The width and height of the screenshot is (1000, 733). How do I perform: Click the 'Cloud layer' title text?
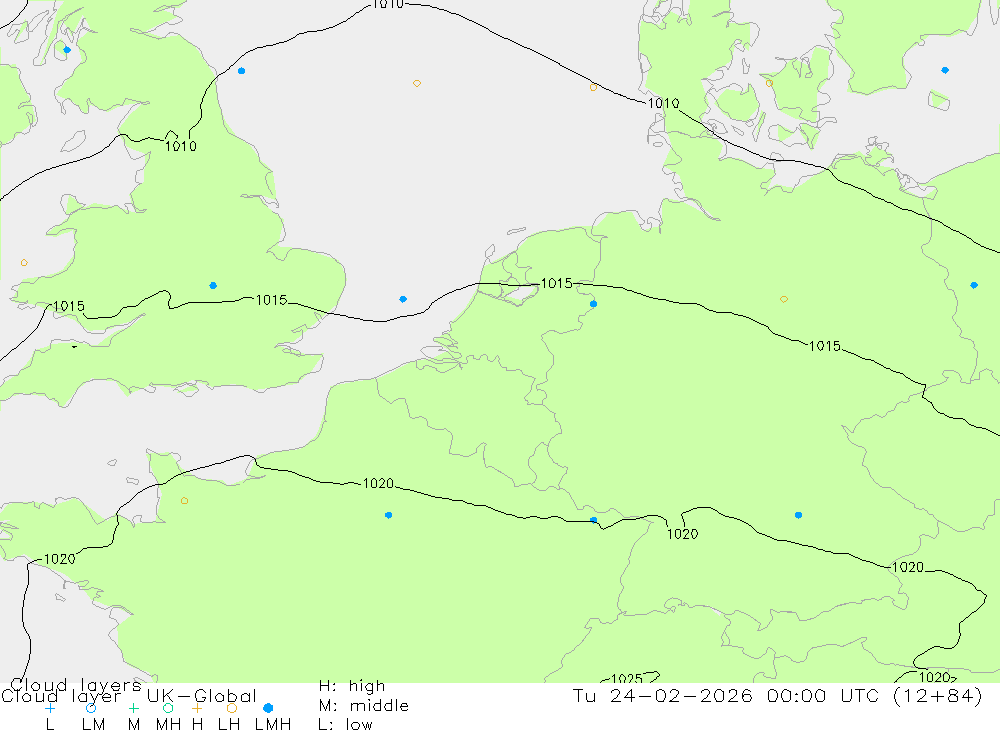61,696
